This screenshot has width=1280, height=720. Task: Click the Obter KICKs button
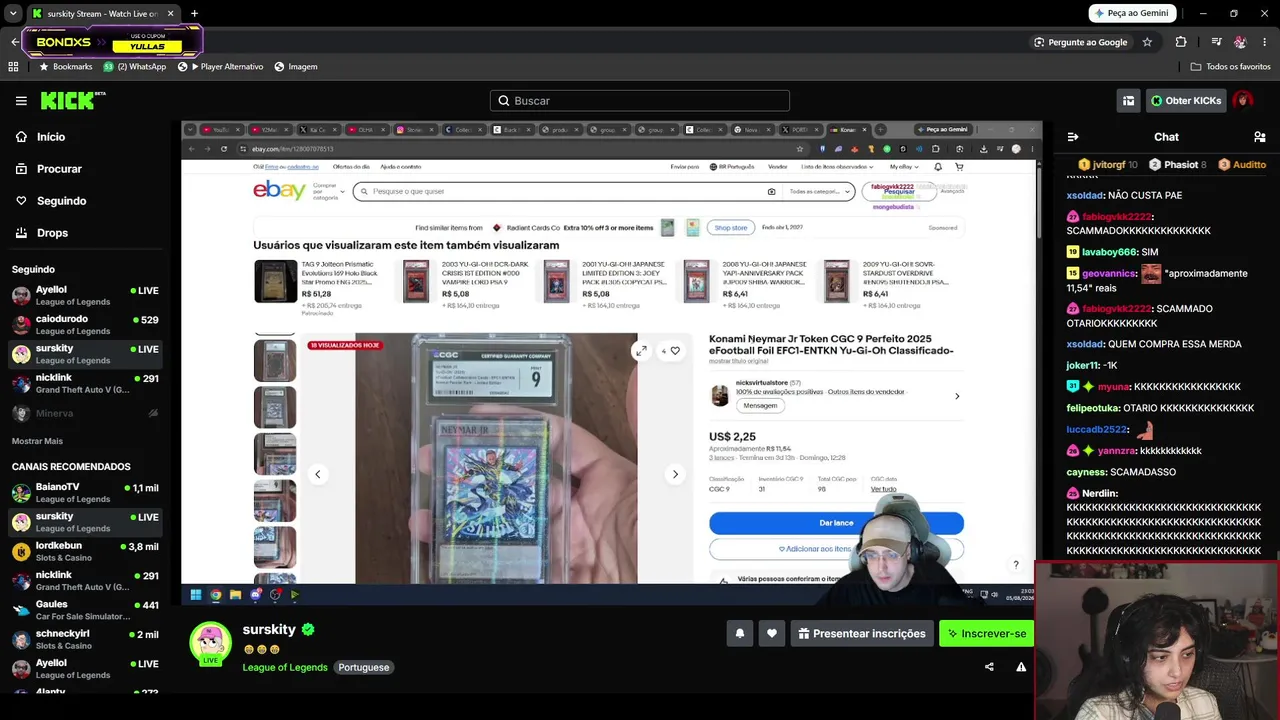tap(1186, 101)
